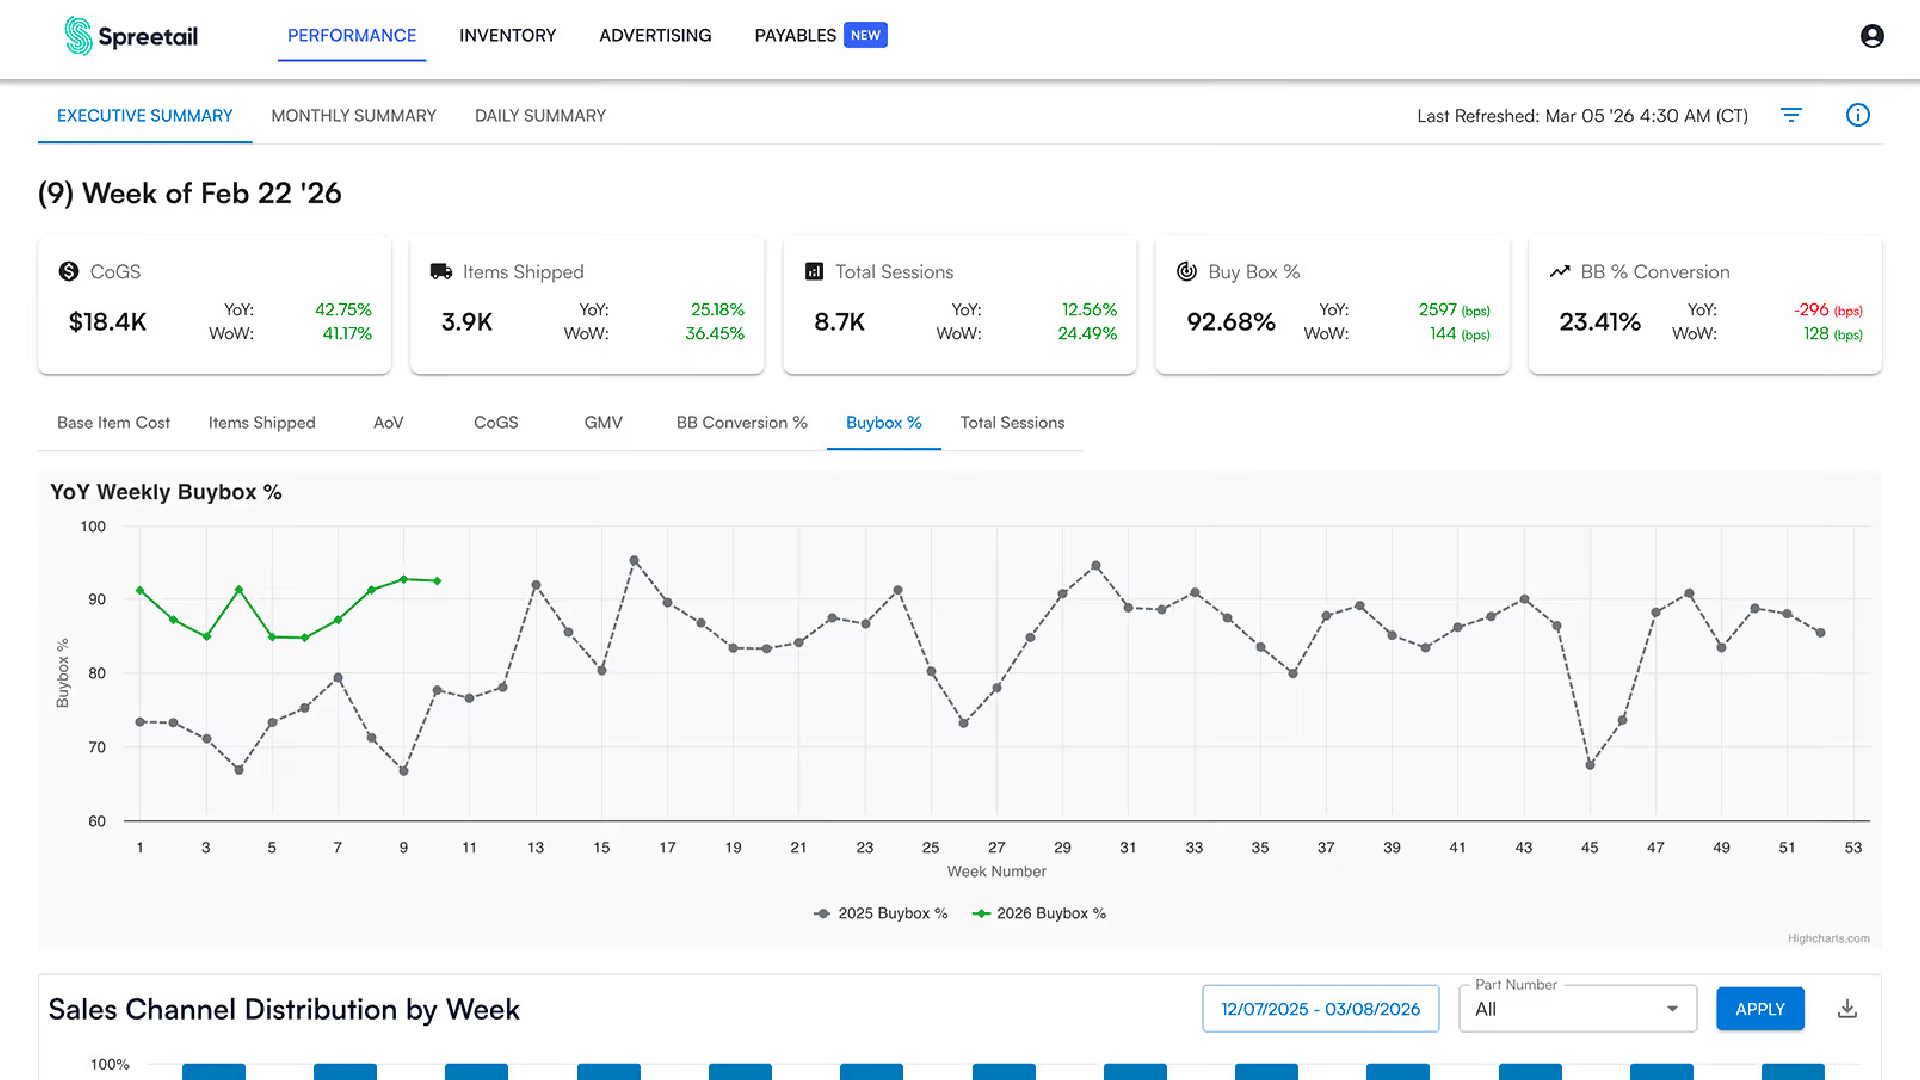The height and width of the screenshot is (1080, 1920).
Task: Click the Spreetail logo
Action: [131, 36]
